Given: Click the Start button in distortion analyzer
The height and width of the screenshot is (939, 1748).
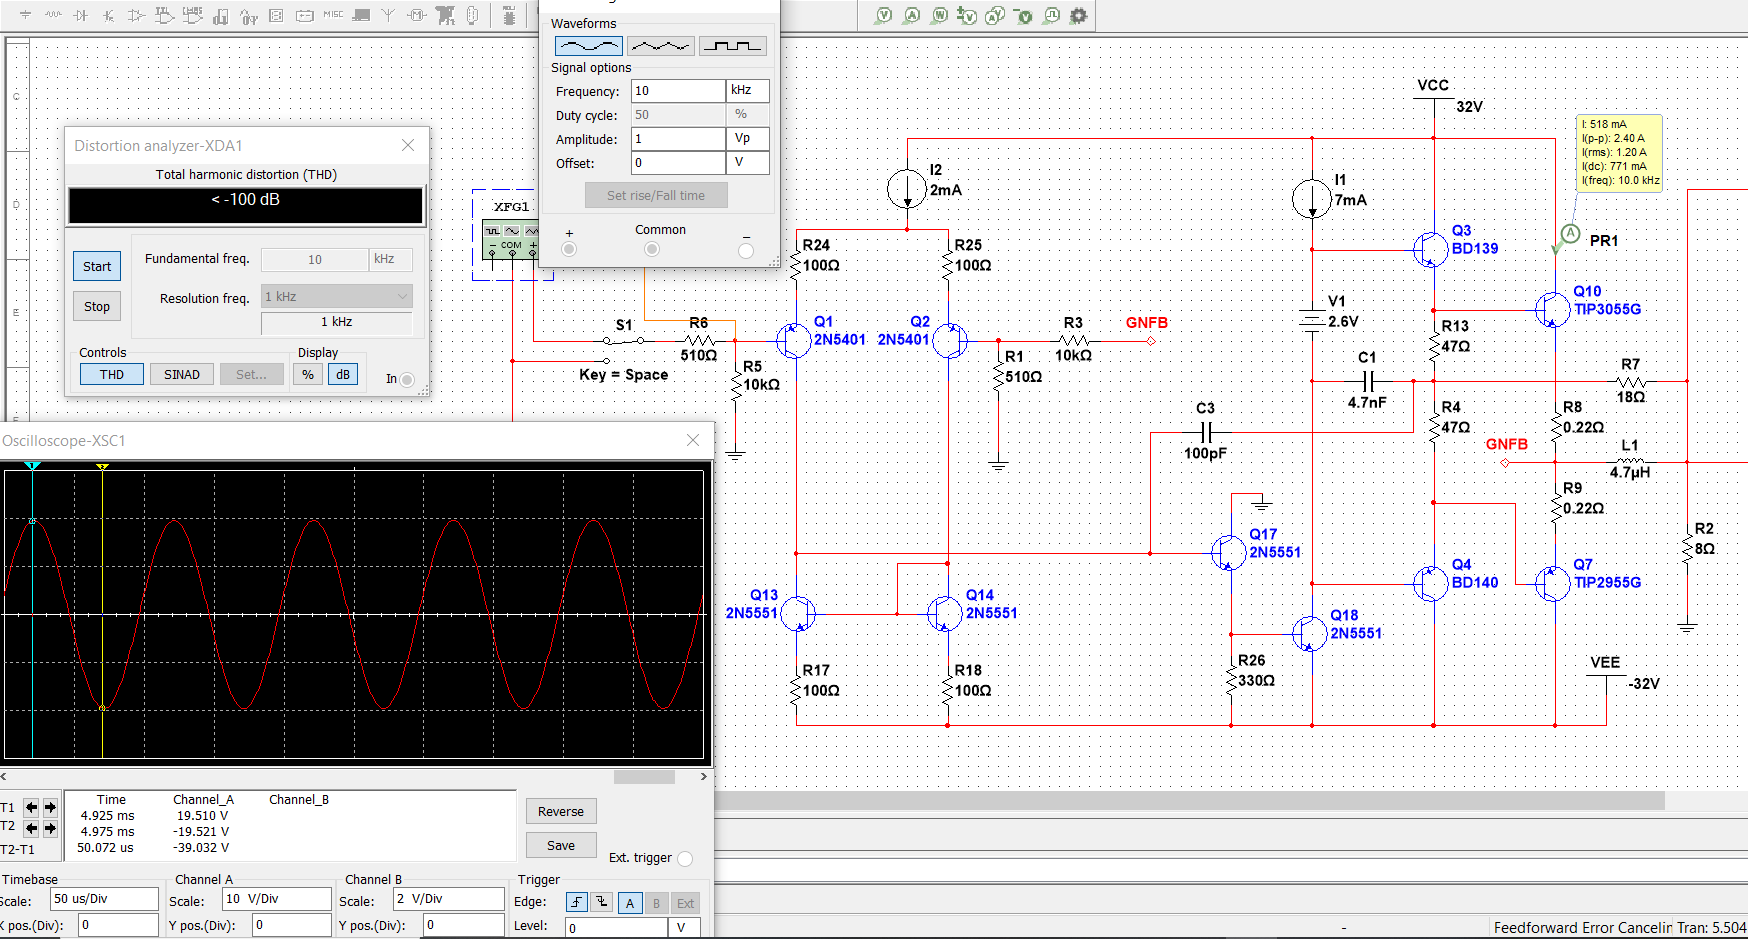Looking at the screenshot, I should pyautogui.click(x=97, y=266).
